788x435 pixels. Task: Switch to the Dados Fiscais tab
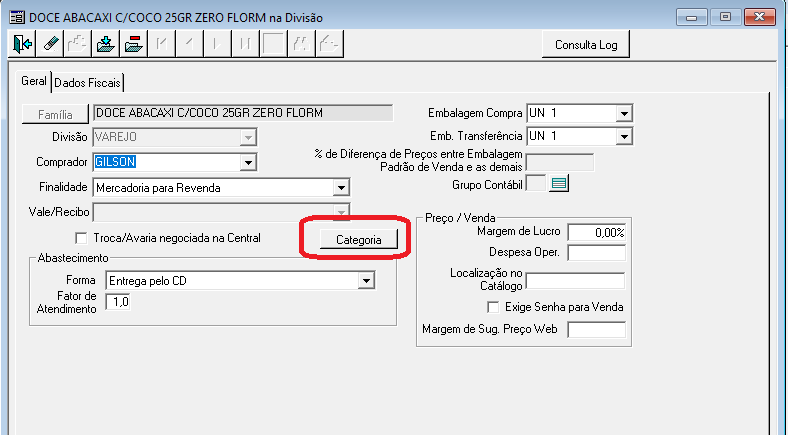pyautogui.click(x=87, y=83)
